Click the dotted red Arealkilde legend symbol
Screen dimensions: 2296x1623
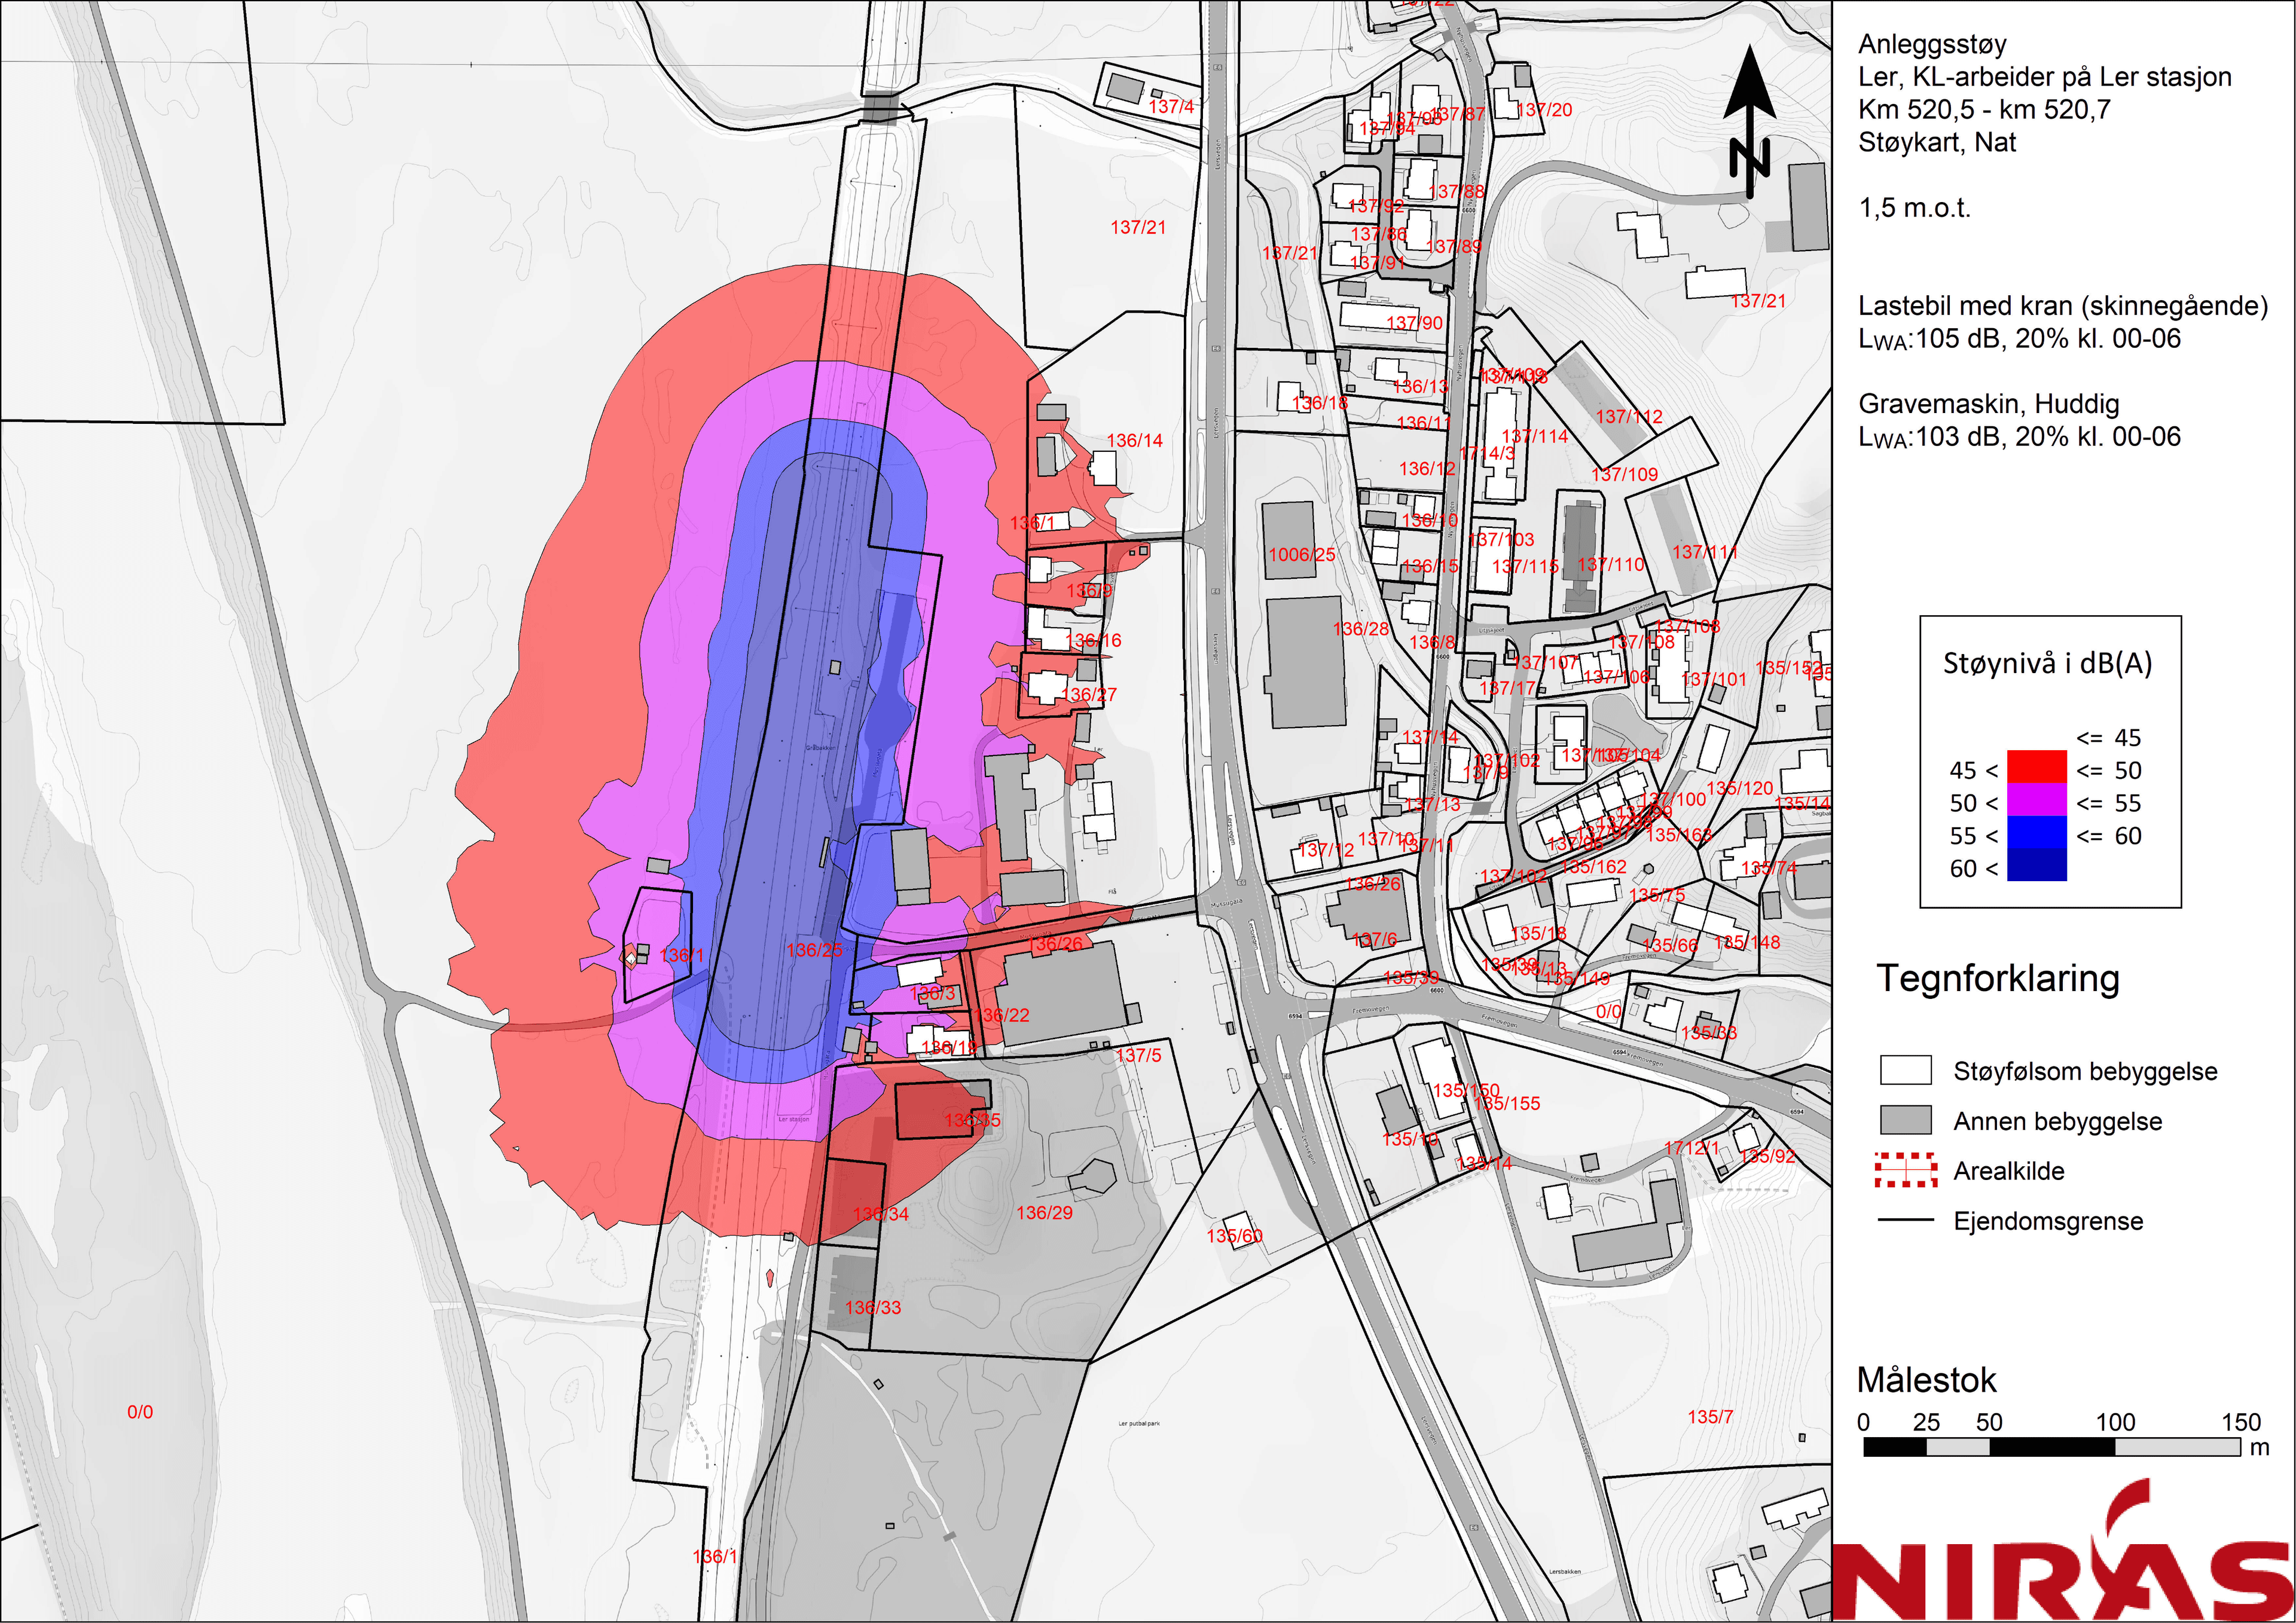[1905, 1170]
